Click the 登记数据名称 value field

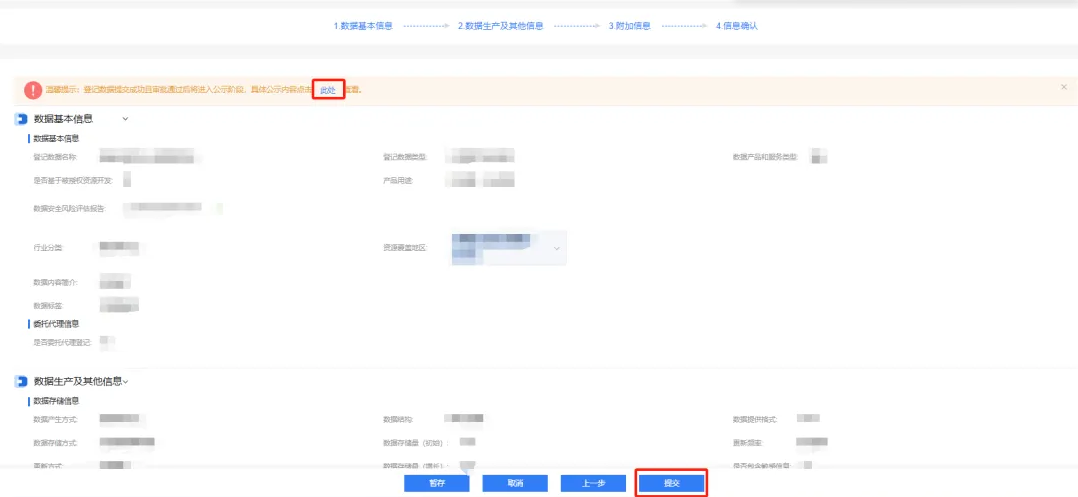click(x=150, y=157)
